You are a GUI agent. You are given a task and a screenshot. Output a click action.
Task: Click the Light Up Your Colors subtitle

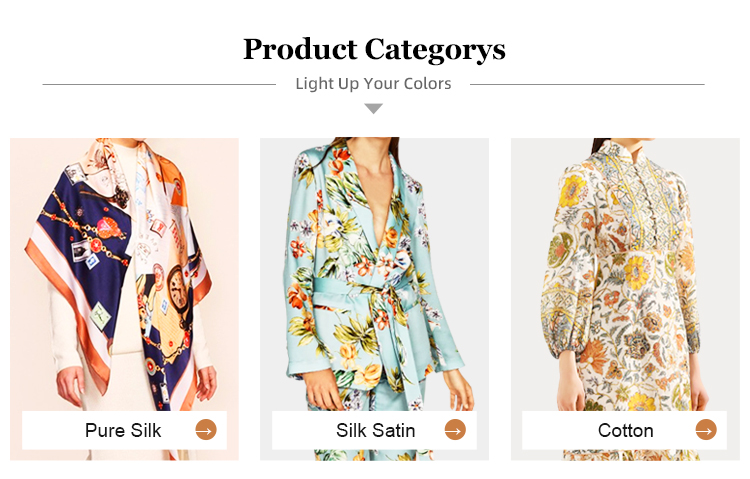click(373, 84)
